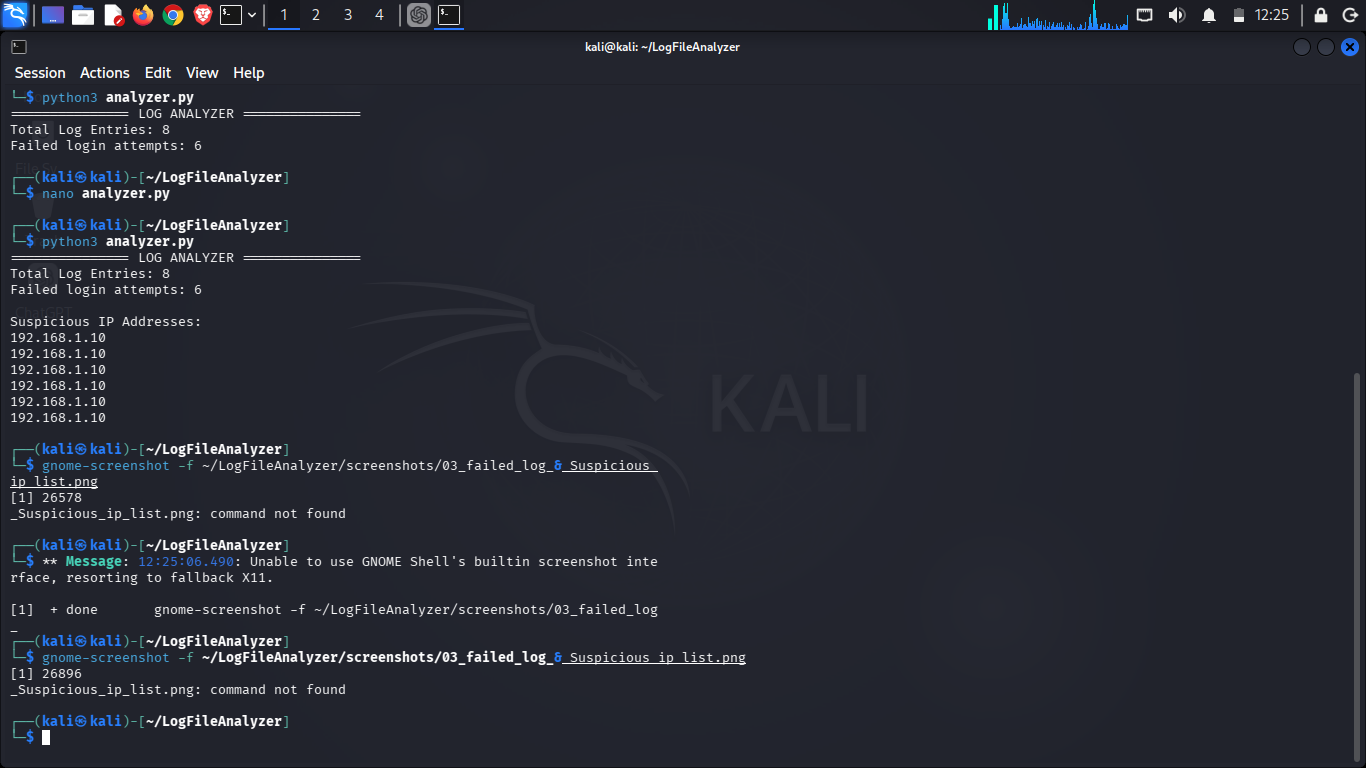The image size is (1366, 768).
Task: Open the network connection tray icon
Action: point(1145,15)
